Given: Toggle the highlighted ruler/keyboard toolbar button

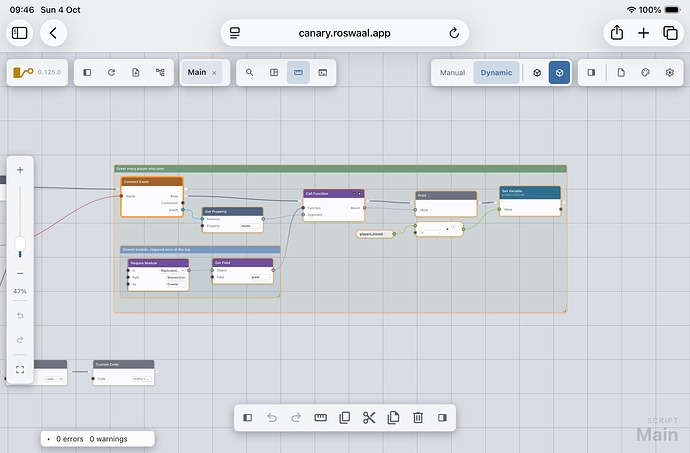Looking at the screenshot, I should point(298,72).
